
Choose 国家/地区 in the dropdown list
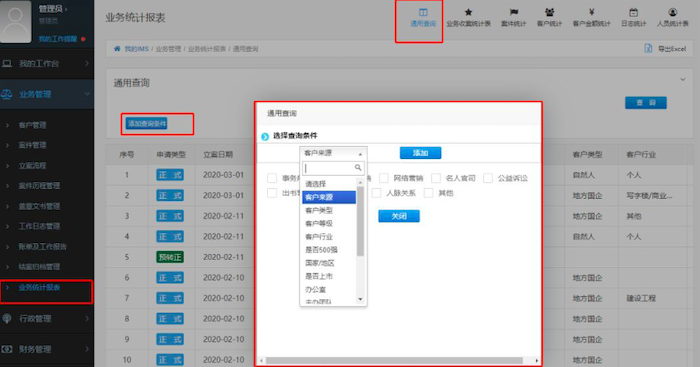(329, 263)
